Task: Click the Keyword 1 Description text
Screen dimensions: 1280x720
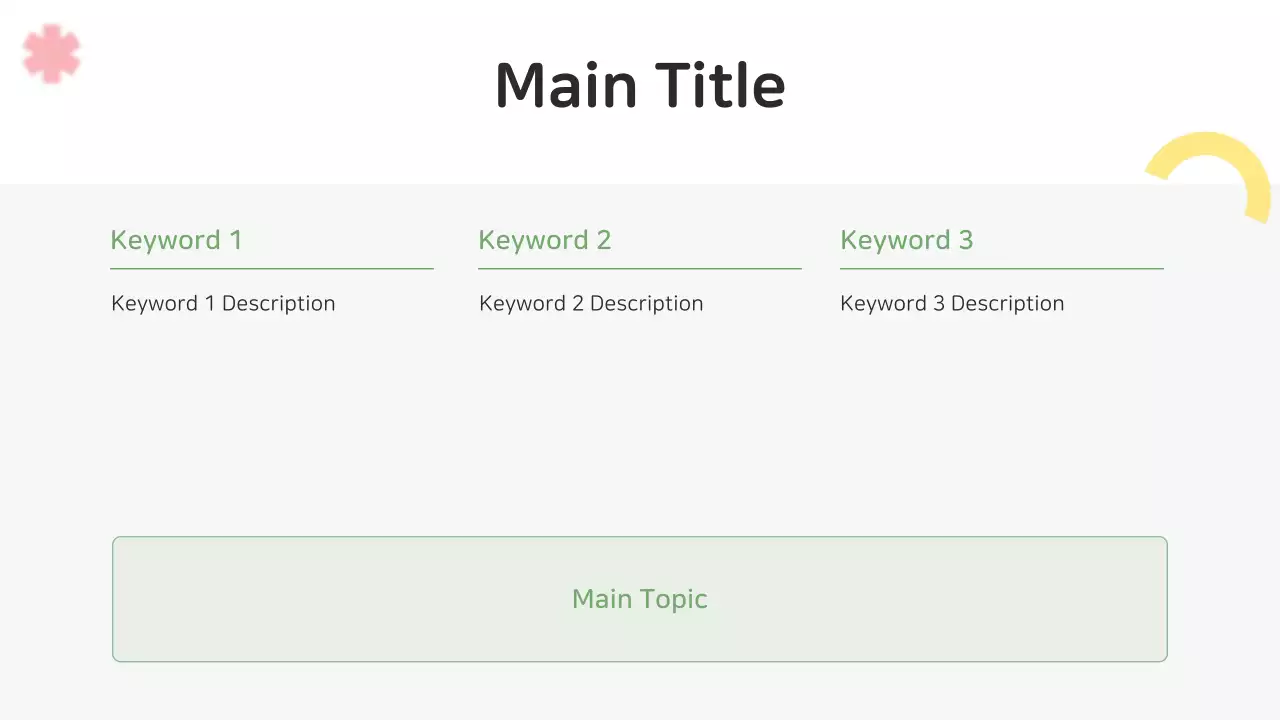Action: click(223, 304)
